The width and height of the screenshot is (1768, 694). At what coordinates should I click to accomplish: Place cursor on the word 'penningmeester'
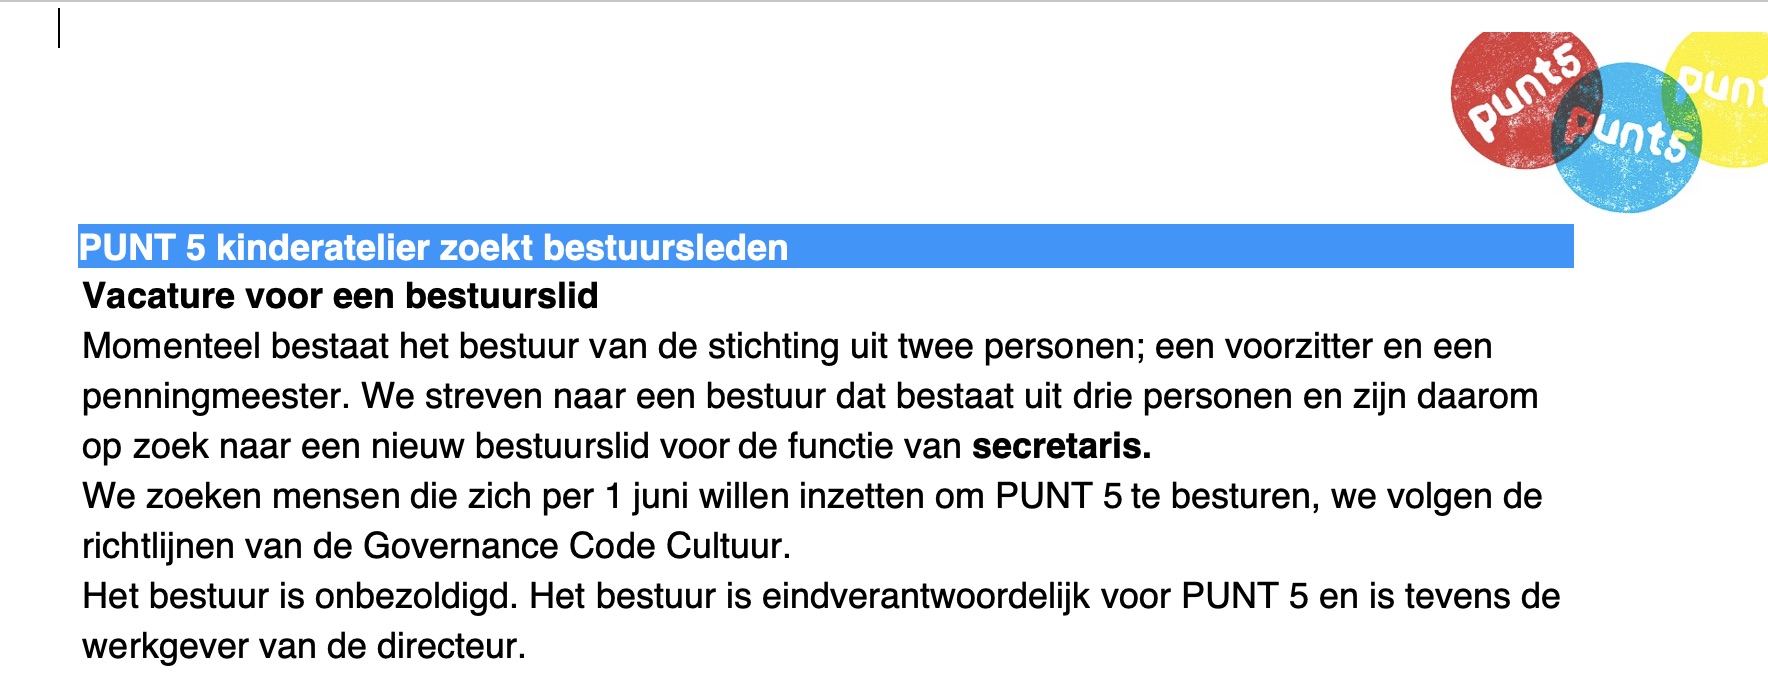215,396
